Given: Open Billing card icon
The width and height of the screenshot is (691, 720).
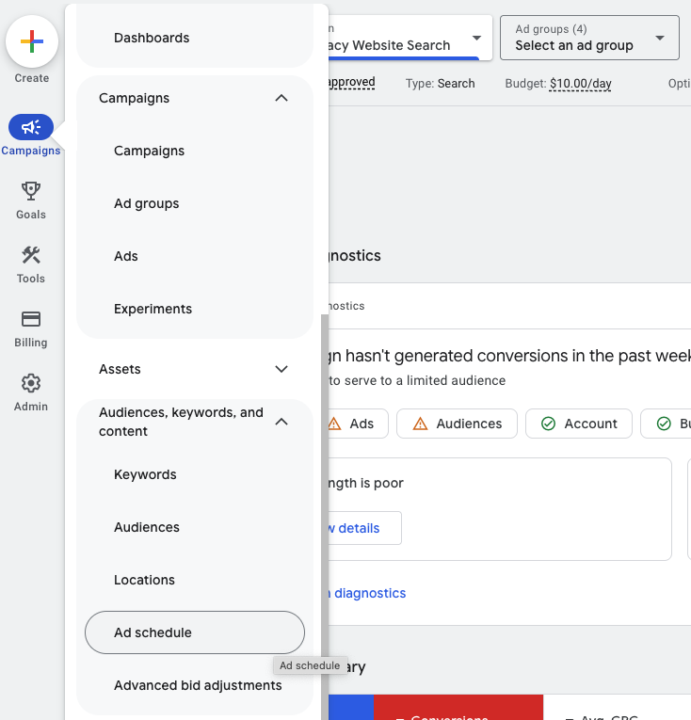Looking at the screenshot, I should tap(31, 319).
